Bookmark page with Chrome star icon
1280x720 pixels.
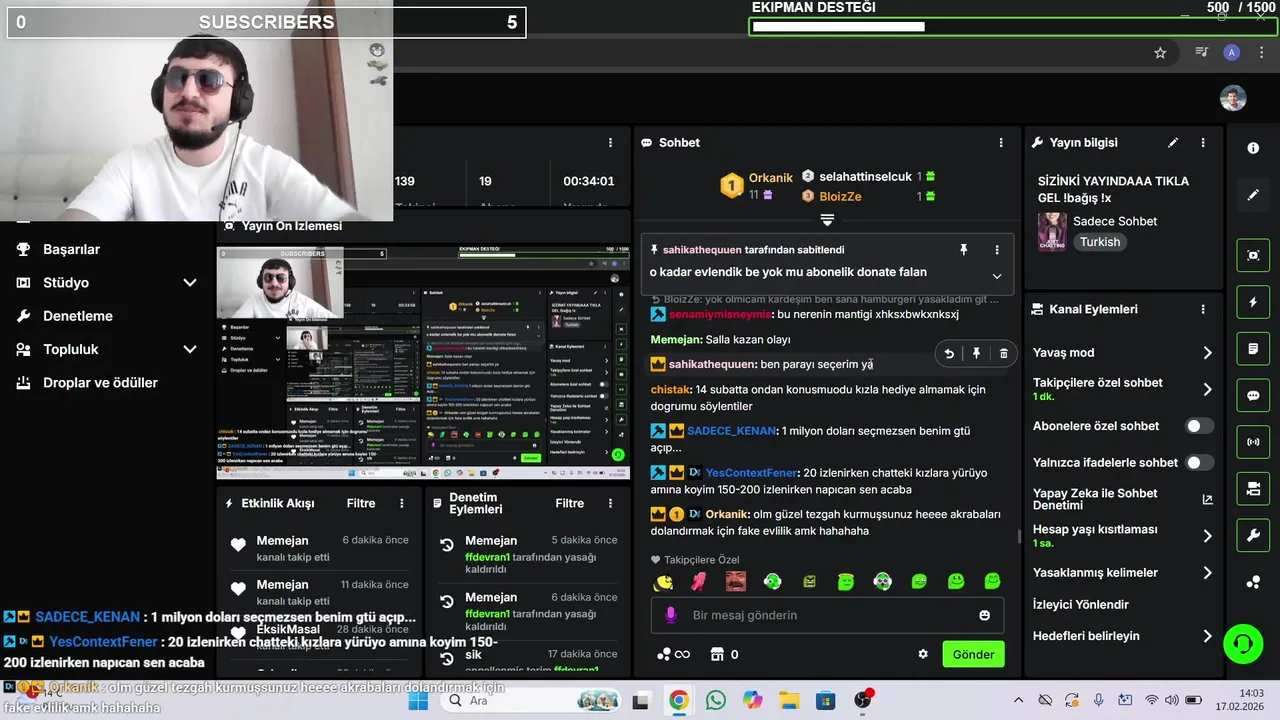coord(1160,53)
